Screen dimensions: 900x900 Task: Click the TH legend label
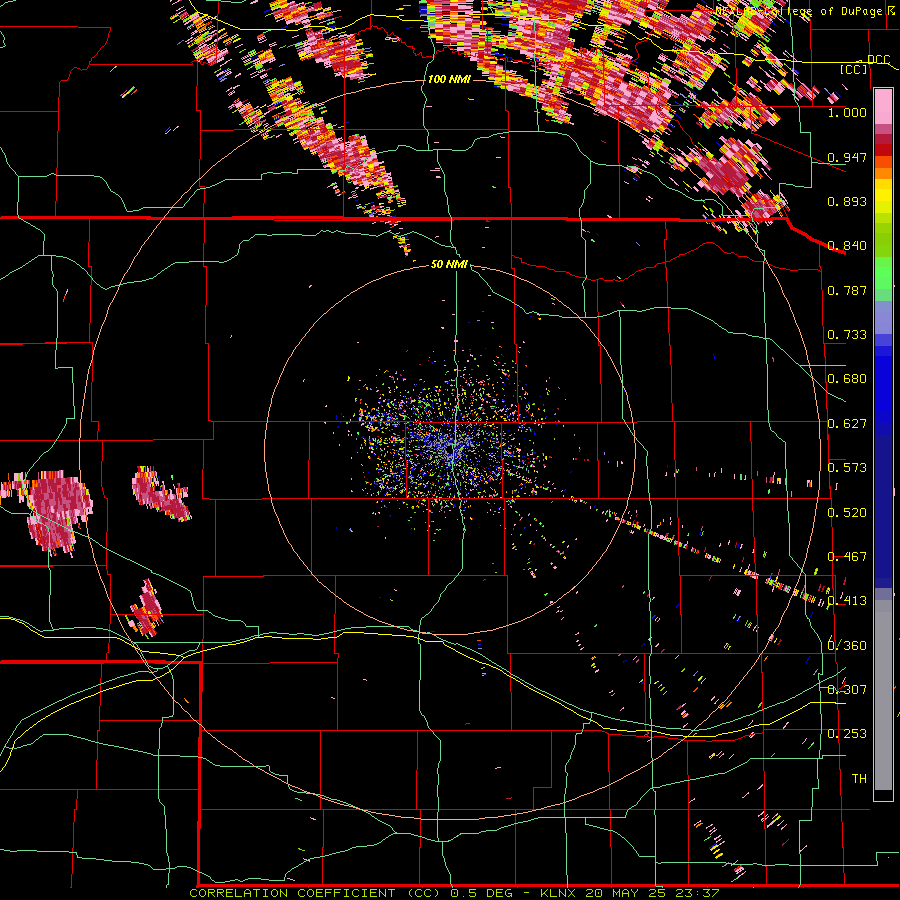pos(859,778)
